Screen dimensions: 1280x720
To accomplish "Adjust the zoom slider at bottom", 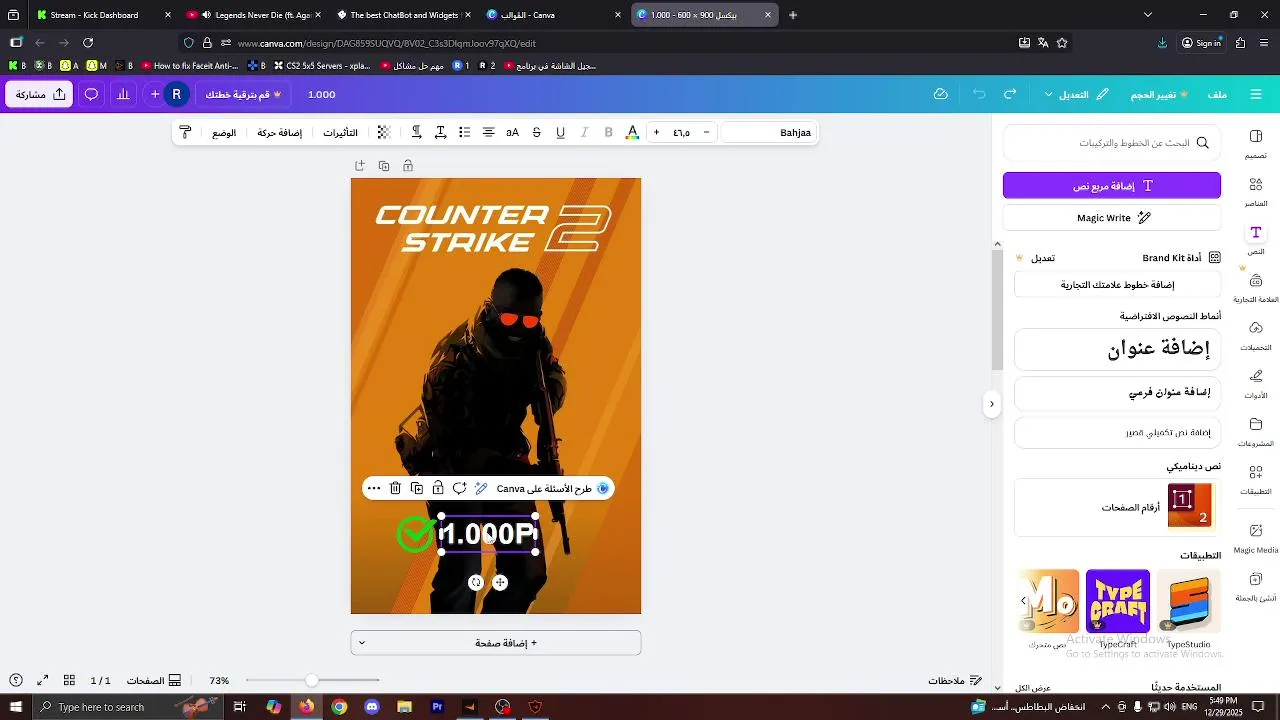I will click(312, 680).
